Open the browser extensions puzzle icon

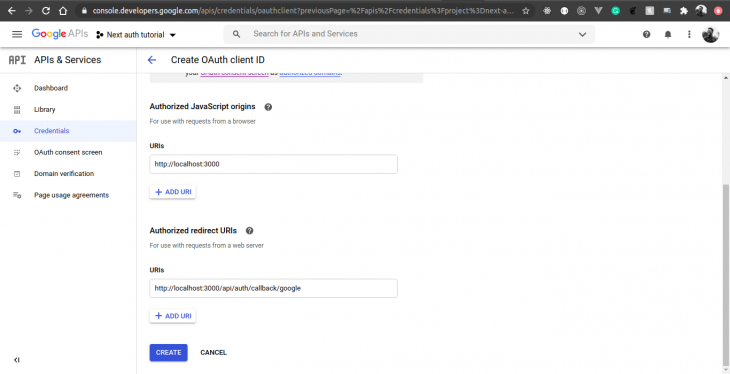coord(683,10)
